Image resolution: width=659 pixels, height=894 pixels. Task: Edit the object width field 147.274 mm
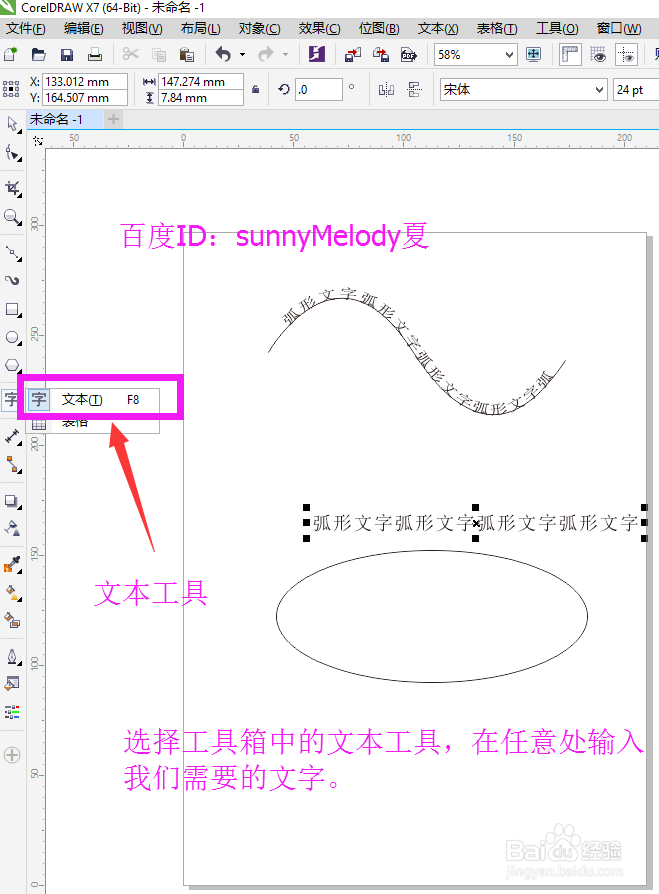201,82
